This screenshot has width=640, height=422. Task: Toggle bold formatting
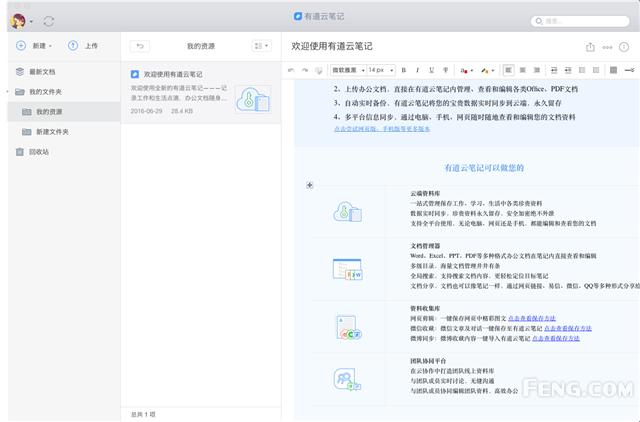click(404, 70)
